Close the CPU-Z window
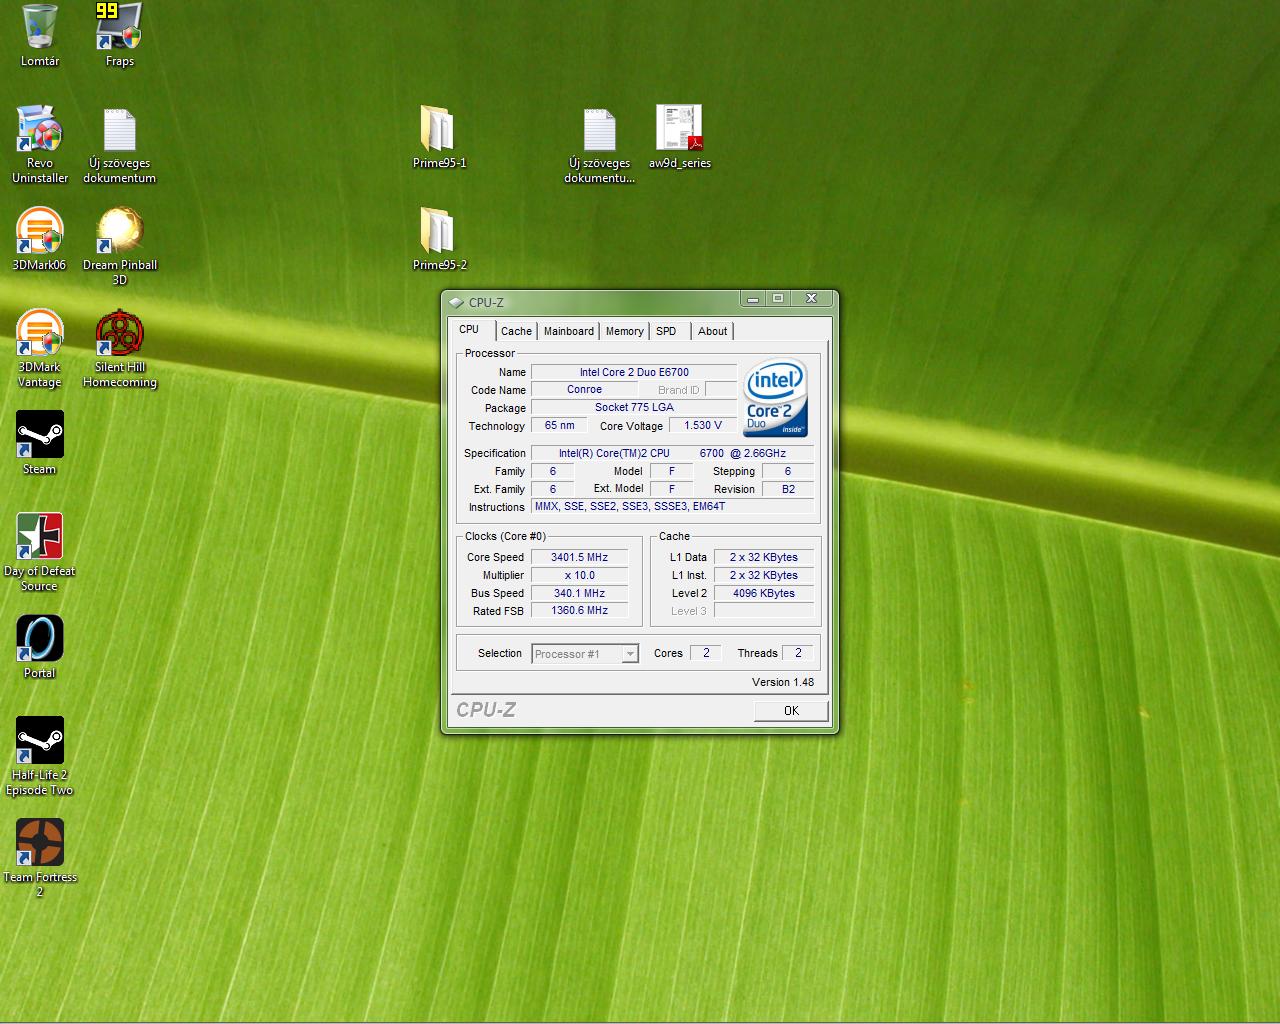Image resolution: width=1280 pixels, height=1024 pixels. tap(812, 298)
